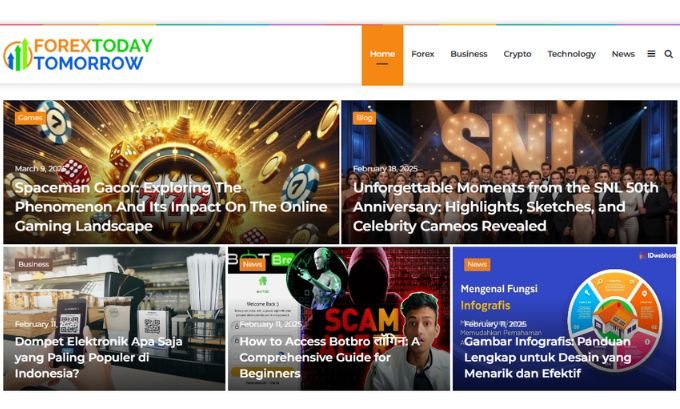Open the SNL 50th Anniversary article headline

pyautogui.click(x=506, y=207)
